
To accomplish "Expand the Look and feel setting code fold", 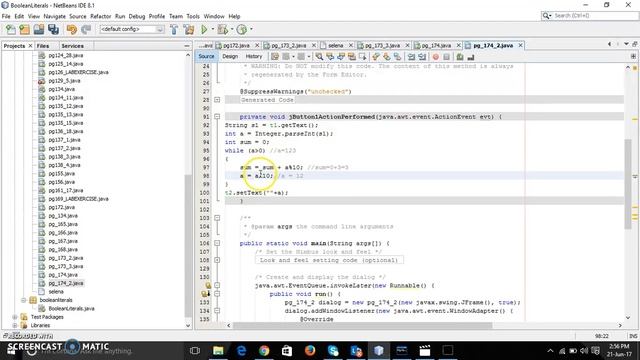I will click(217, 260).
